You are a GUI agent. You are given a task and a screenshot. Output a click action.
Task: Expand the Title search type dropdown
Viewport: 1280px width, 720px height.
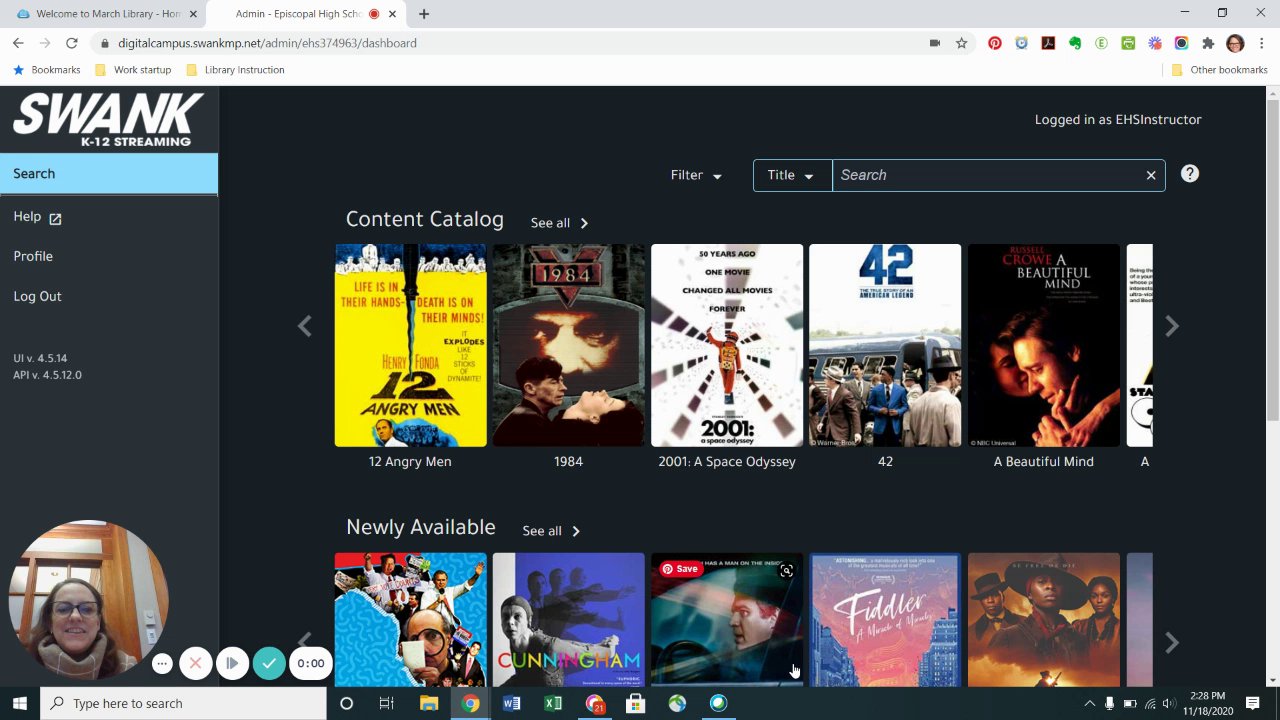792,175
